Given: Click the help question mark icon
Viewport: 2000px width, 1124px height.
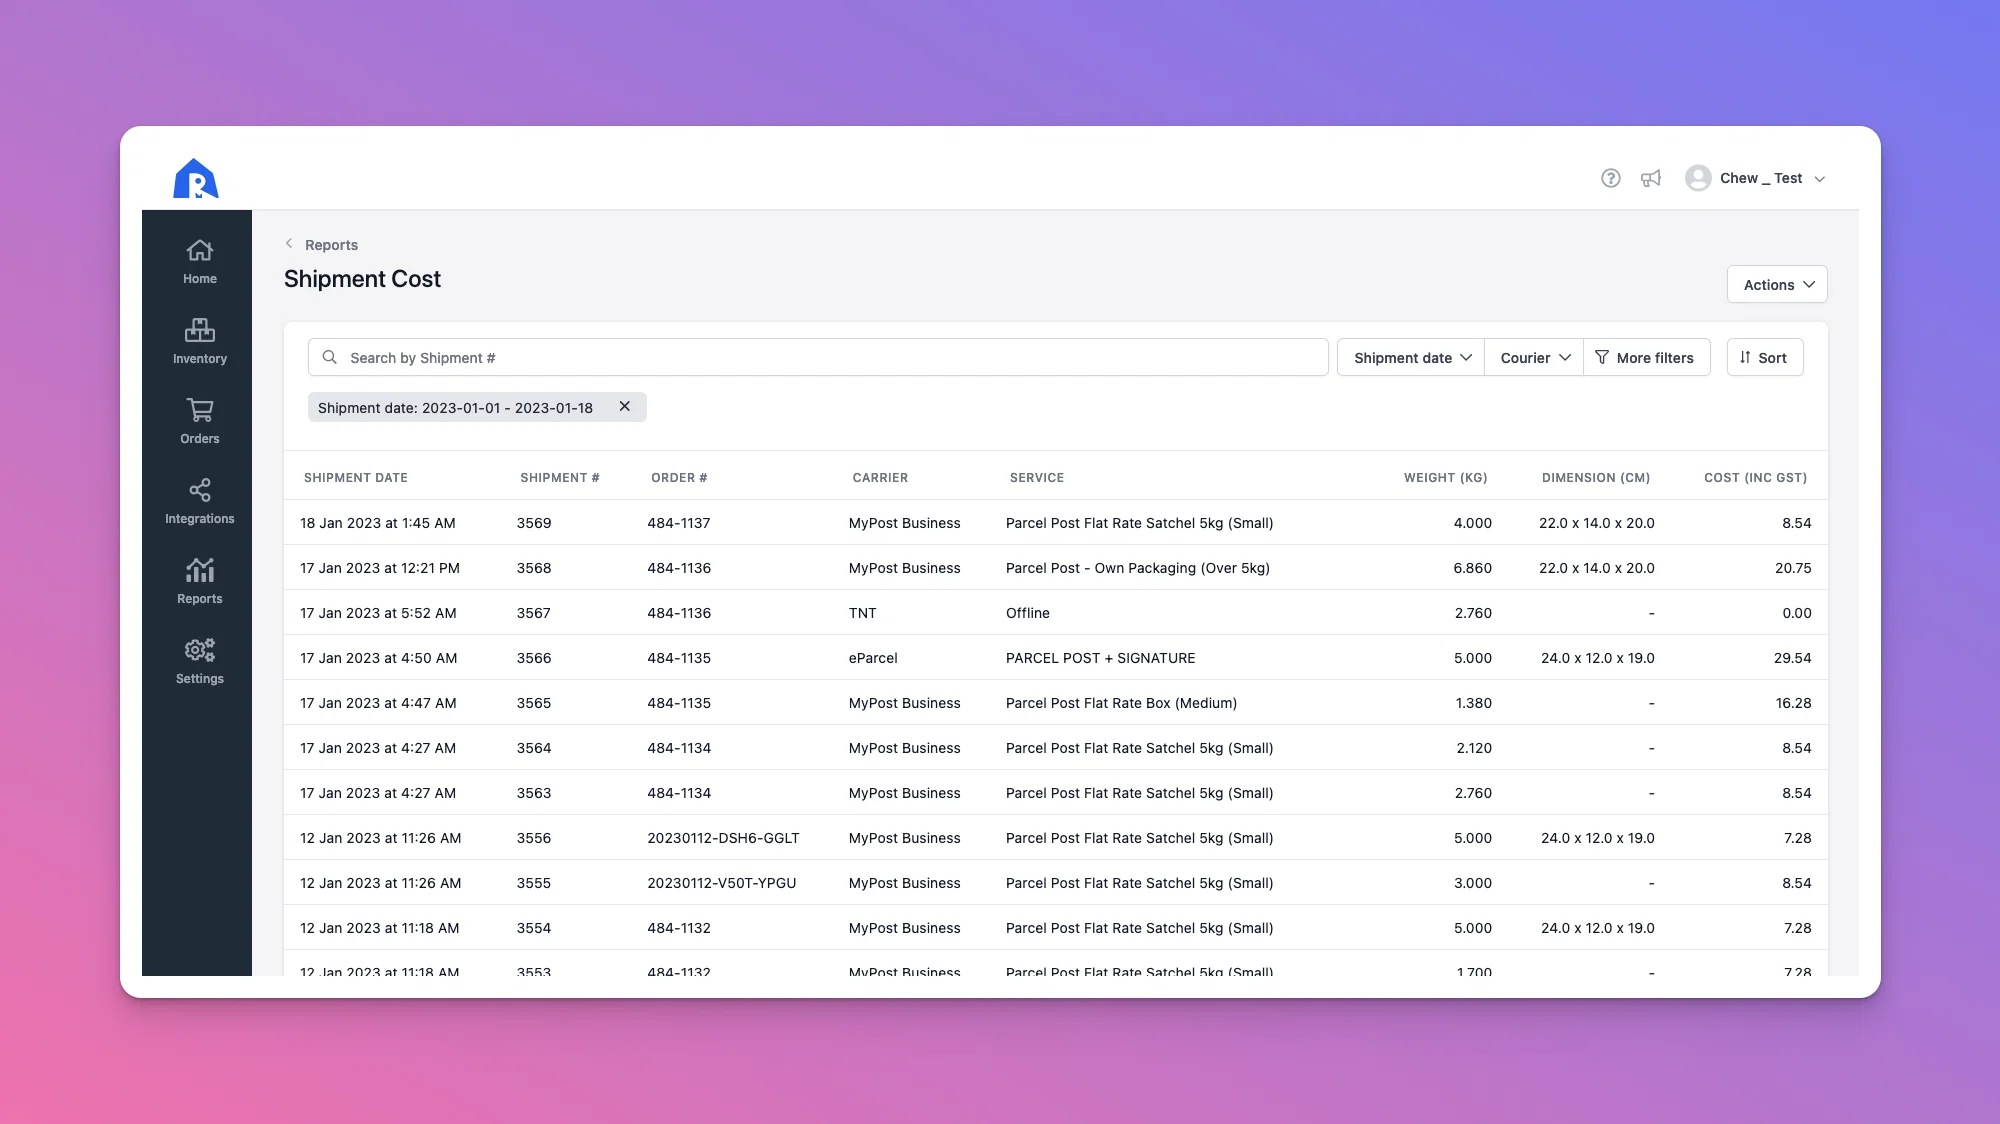Looking at the screenshot, I should pyautogui.click(x=1610, y=178).
